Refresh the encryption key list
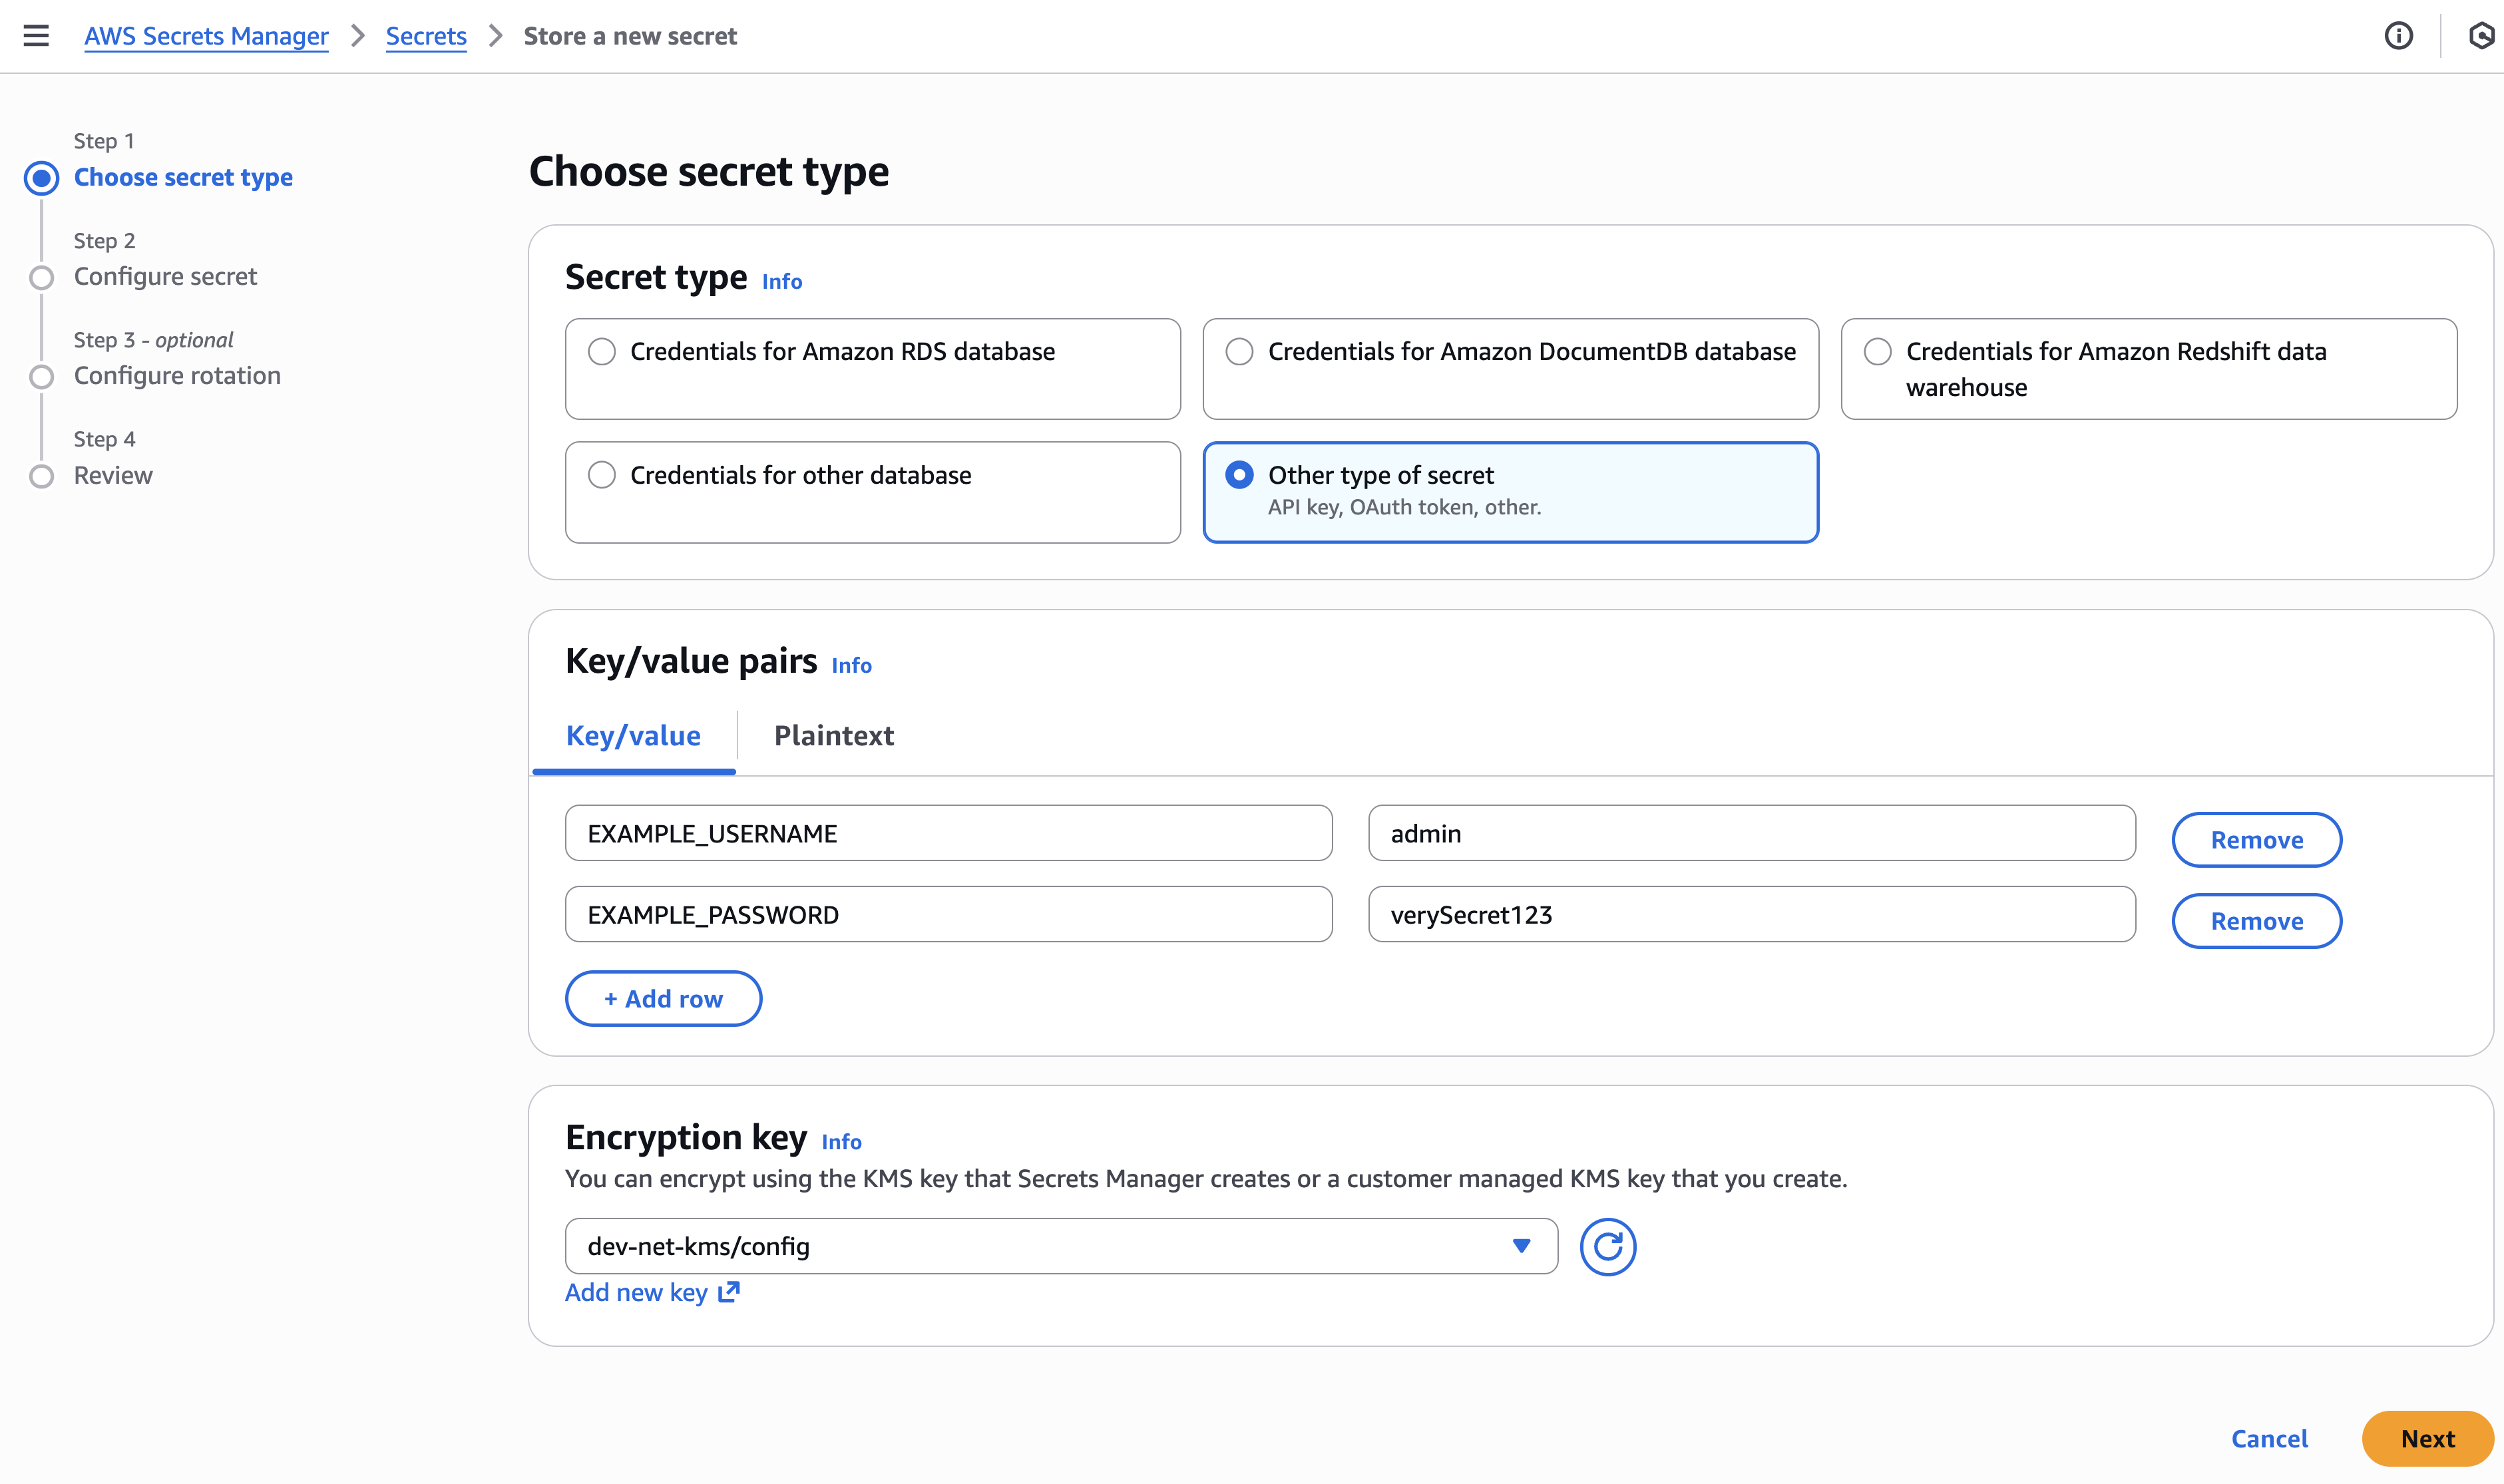The image size is (2504, 1484). tap(1607, 1246)
